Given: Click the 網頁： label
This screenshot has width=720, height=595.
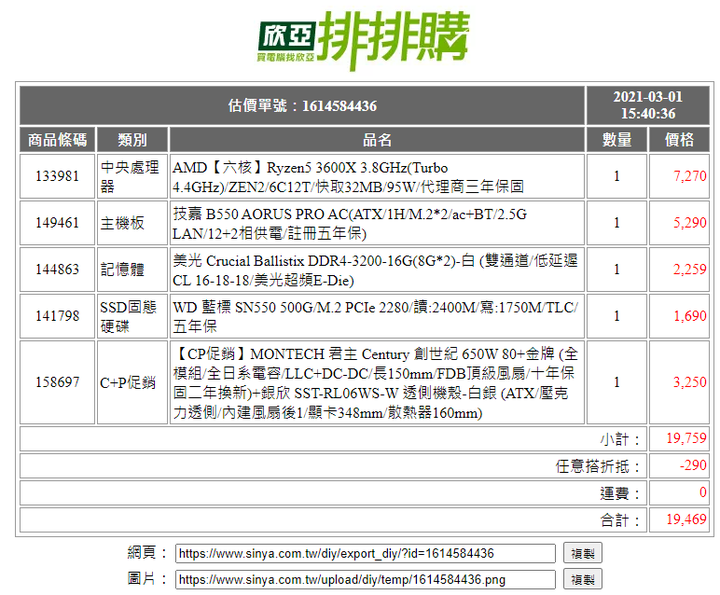Looking at the screenshot, I should (x=147, y=552).
